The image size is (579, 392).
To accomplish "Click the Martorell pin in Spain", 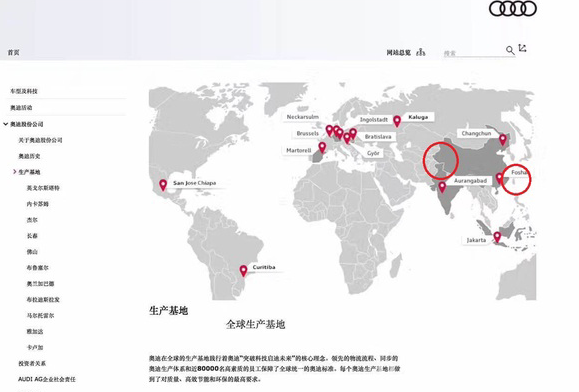I will 322,147.
